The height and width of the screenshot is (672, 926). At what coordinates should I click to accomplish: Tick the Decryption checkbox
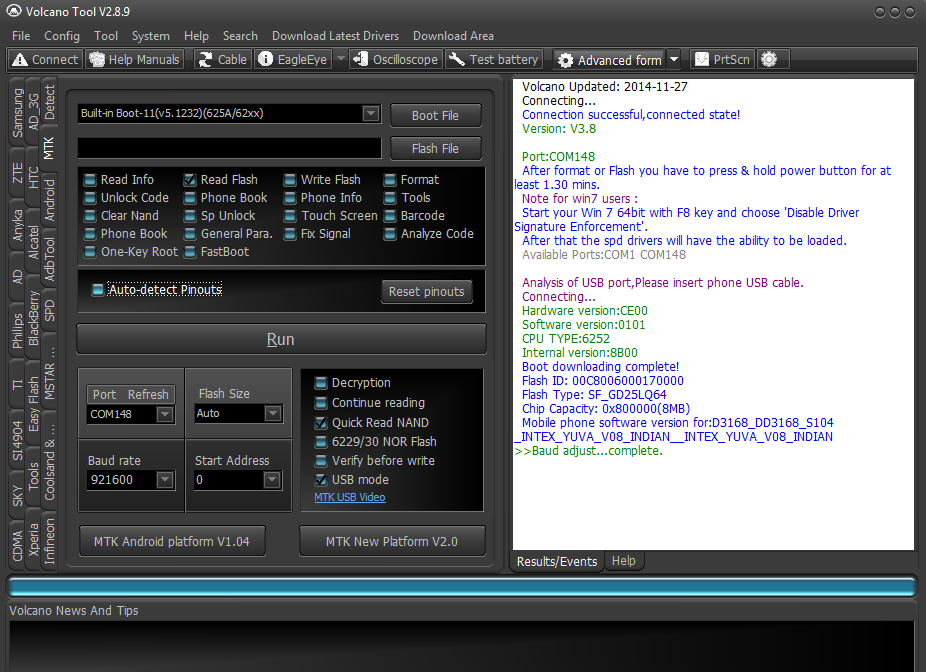tap(321, 383)
